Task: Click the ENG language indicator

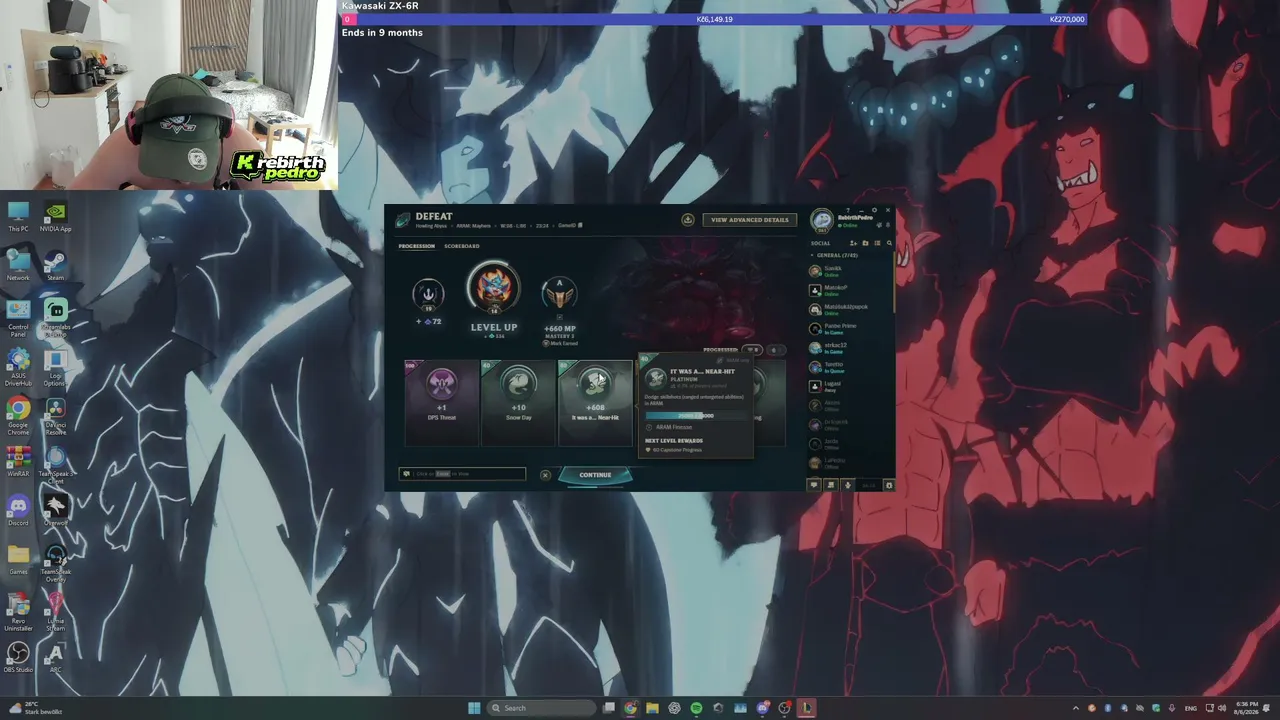Action: (x=1191, y=708)
